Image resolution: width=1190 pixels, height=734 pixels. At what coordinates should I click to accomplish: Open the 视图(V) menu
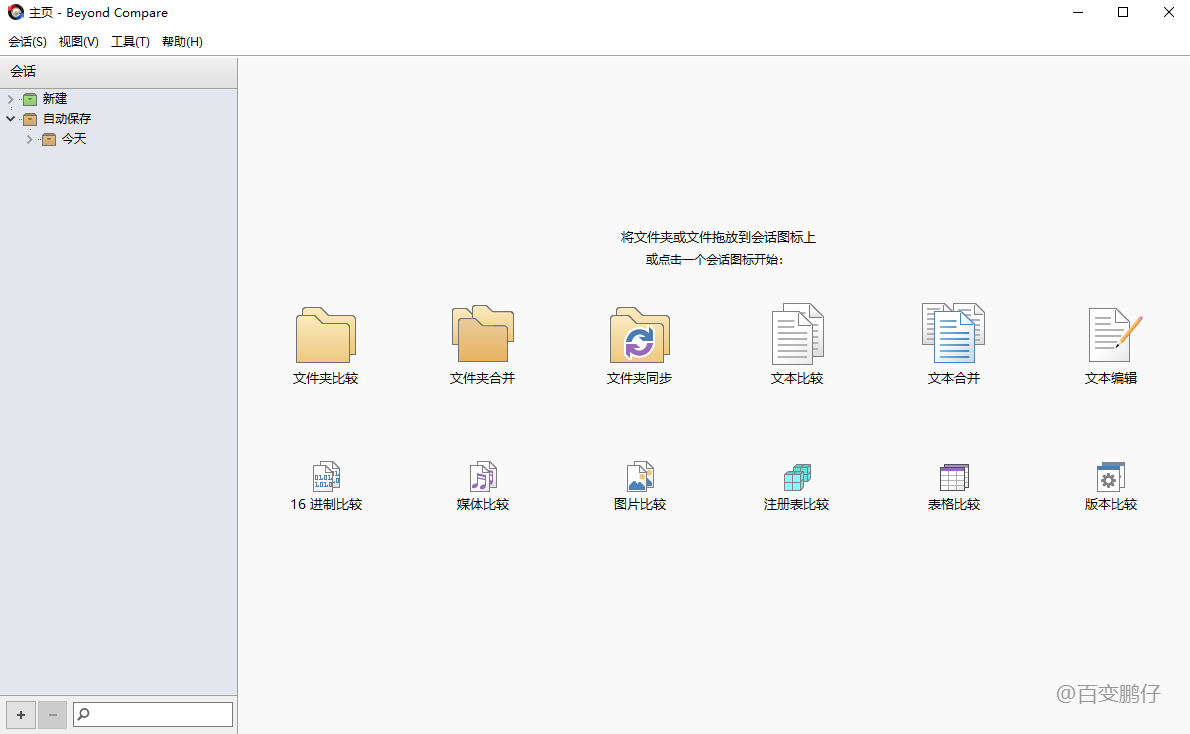click(78, 42)
